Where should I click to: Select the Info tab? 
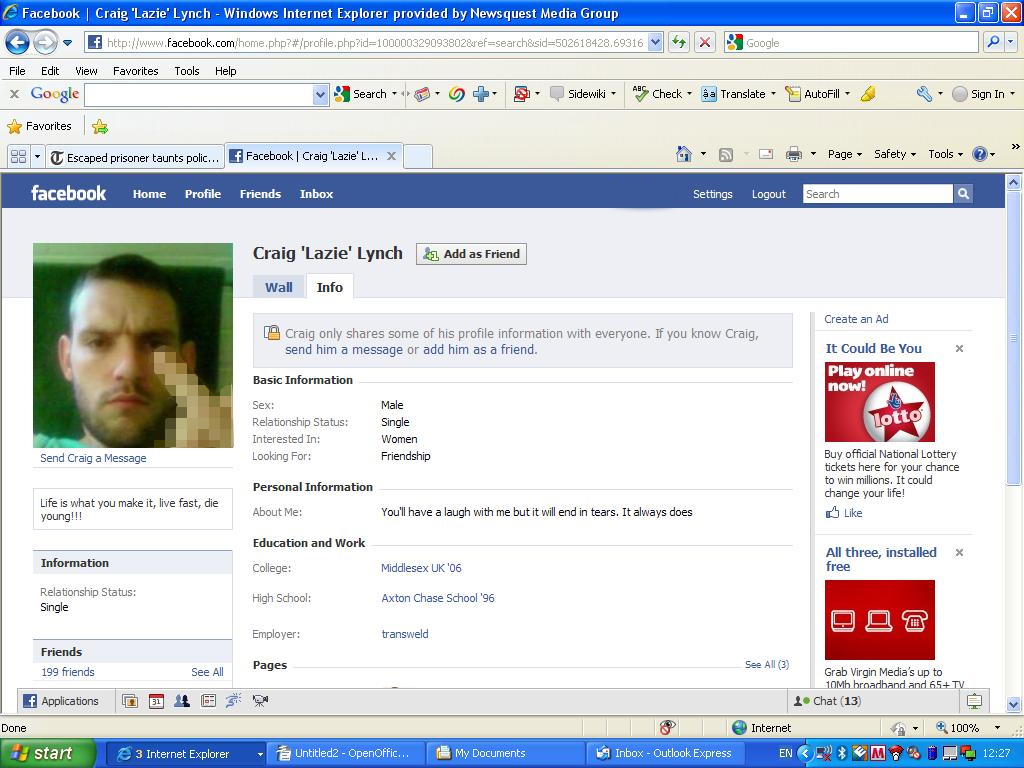(330, 287)
